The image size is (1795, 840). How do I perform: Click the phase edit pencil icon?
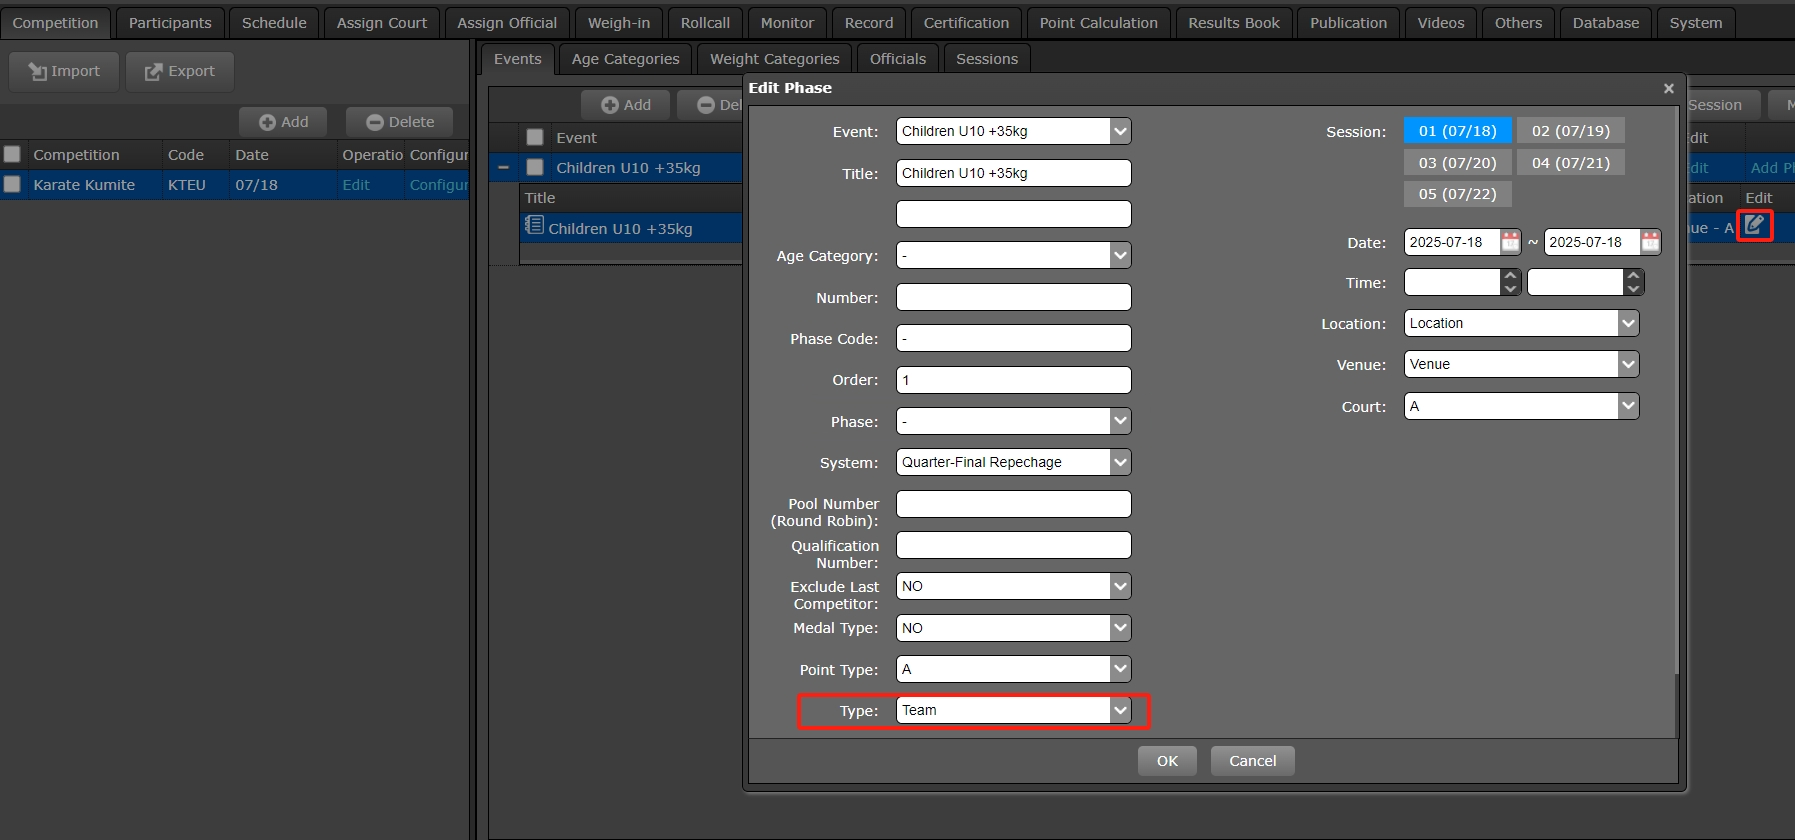[x=1754, y=225]
